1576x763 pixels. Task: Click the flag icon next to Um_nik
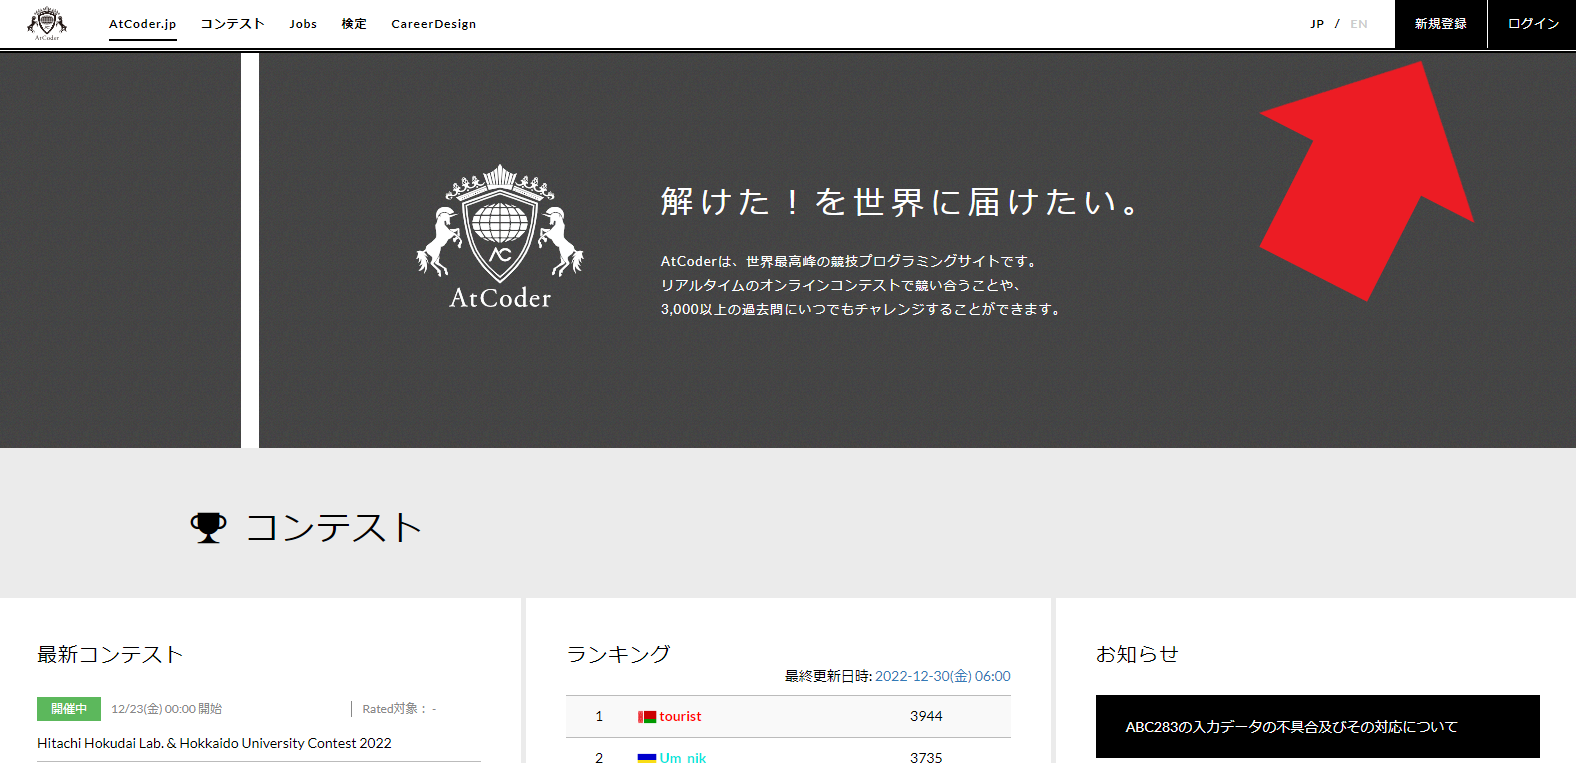(647, 758)
